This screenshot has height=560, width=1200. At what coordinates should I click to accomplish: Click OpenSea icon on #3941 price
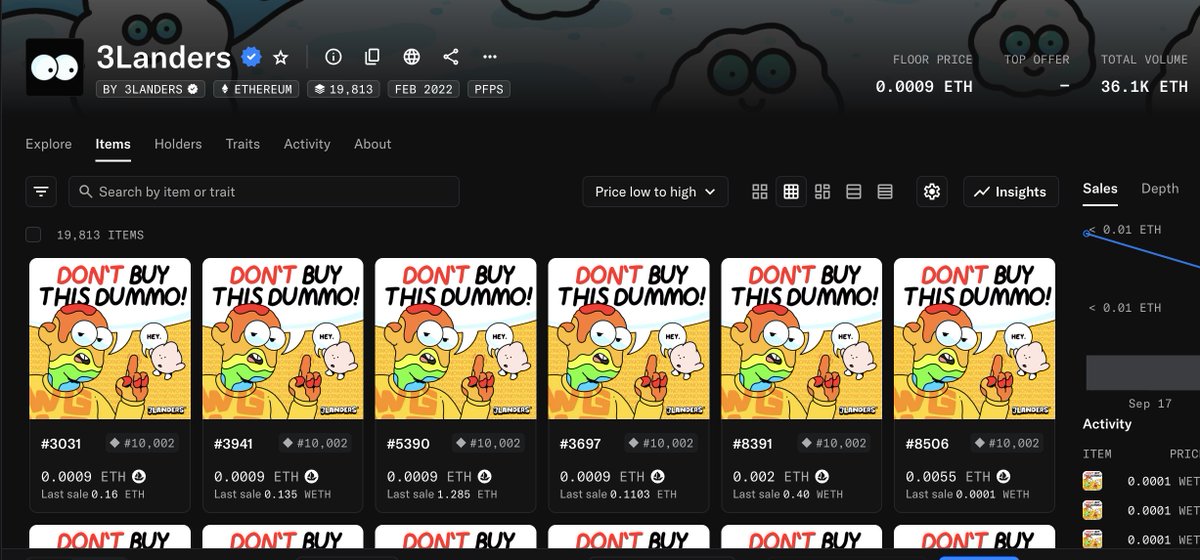click(x=311, y=476)
